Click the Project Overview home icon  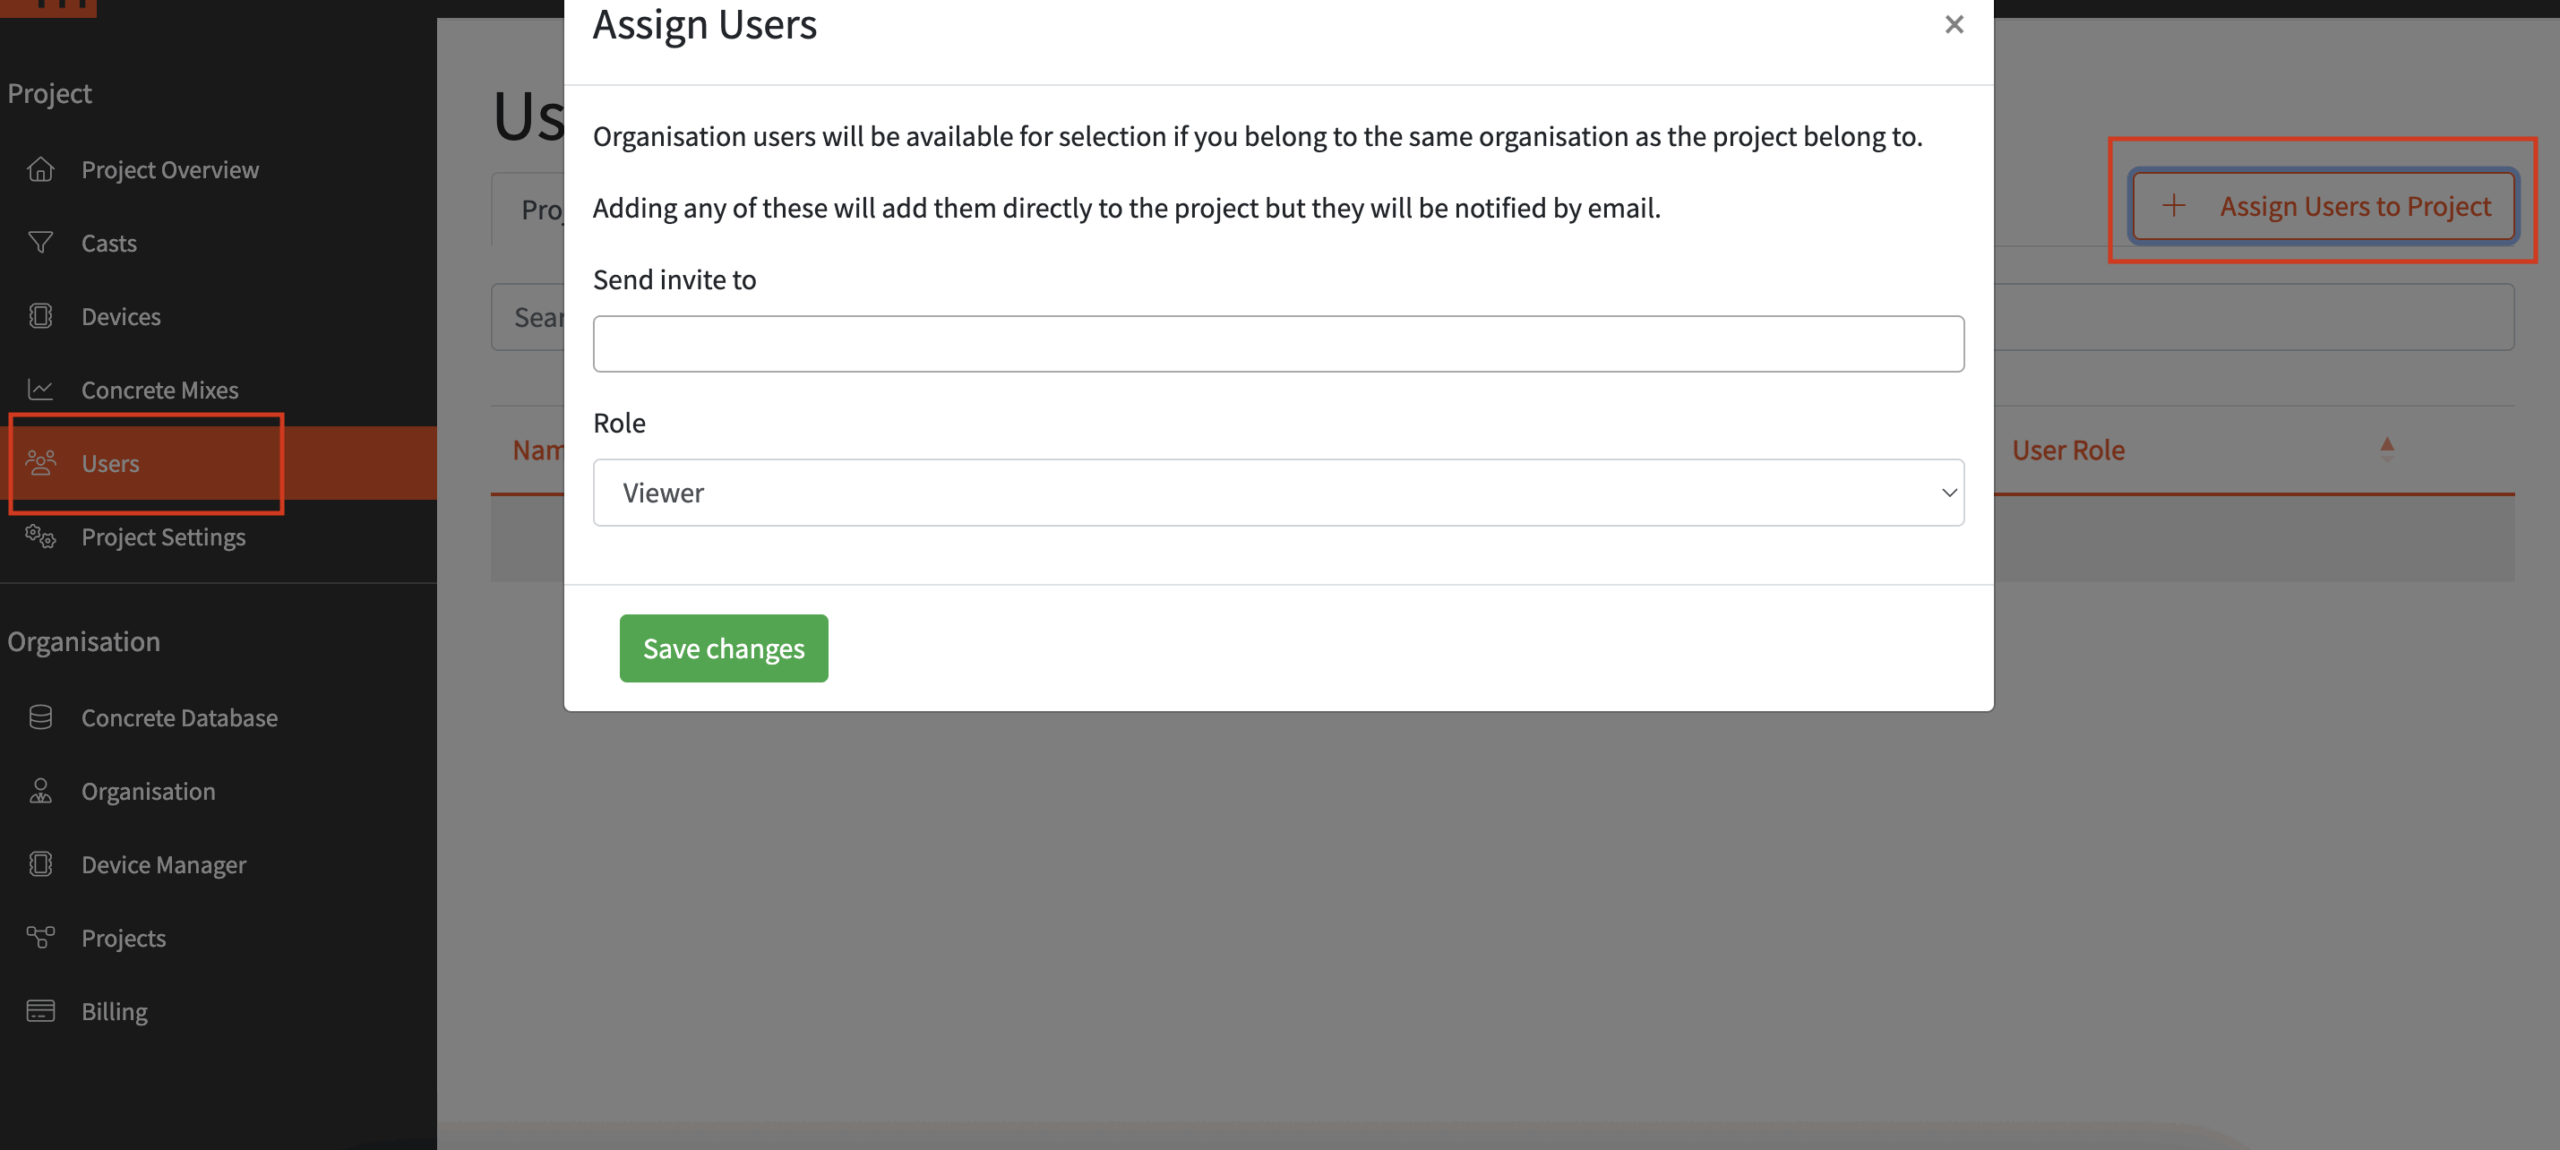coord(40,169)
